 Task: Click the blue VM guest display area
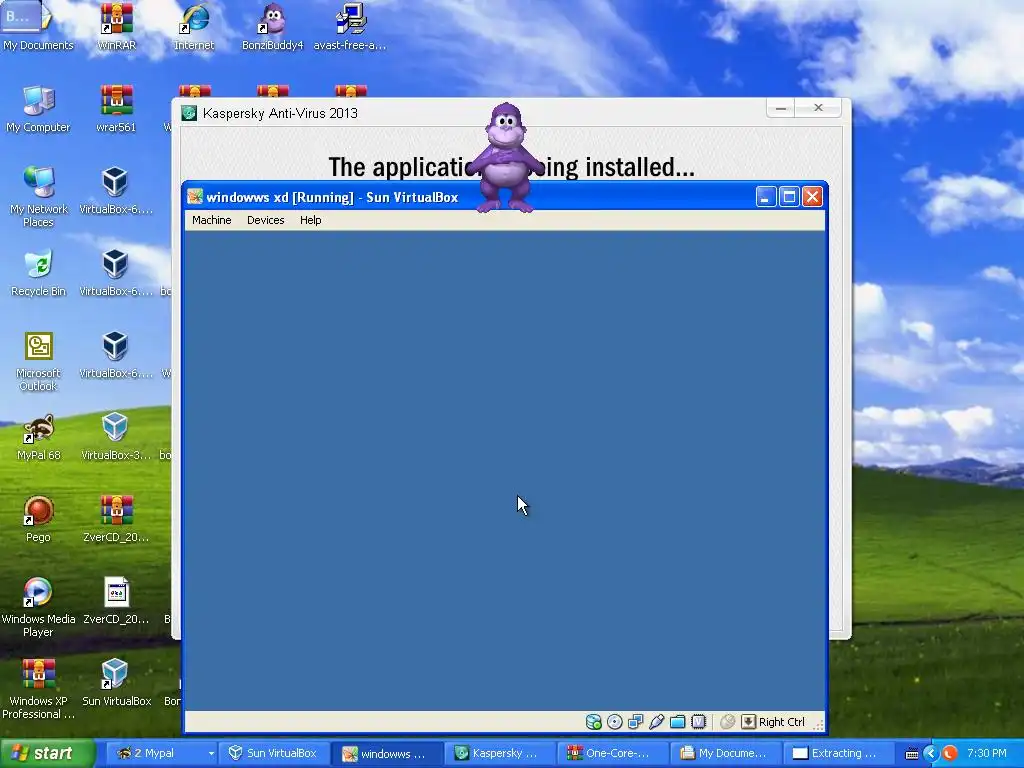[x=505, y=470]
